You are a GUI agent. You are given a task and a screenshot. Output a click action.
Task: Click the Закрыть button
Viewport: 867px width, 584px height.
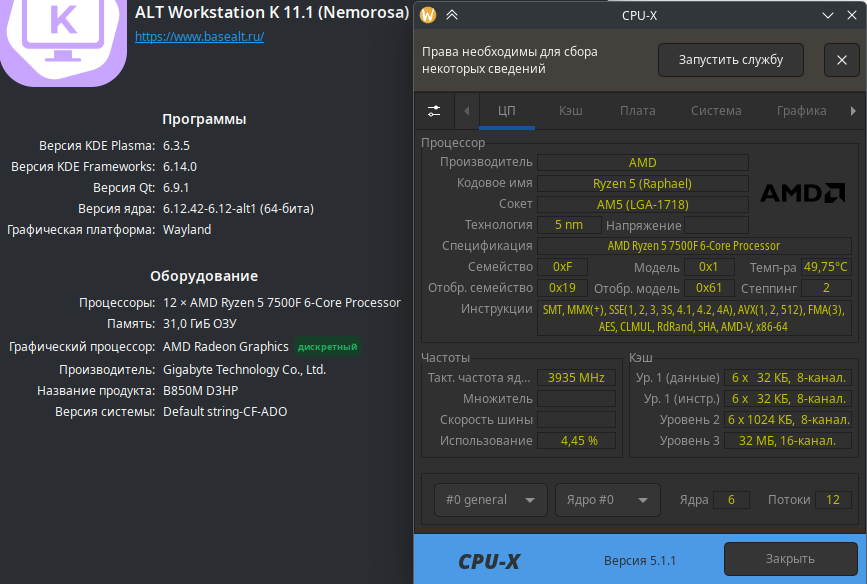coord(791,559)
